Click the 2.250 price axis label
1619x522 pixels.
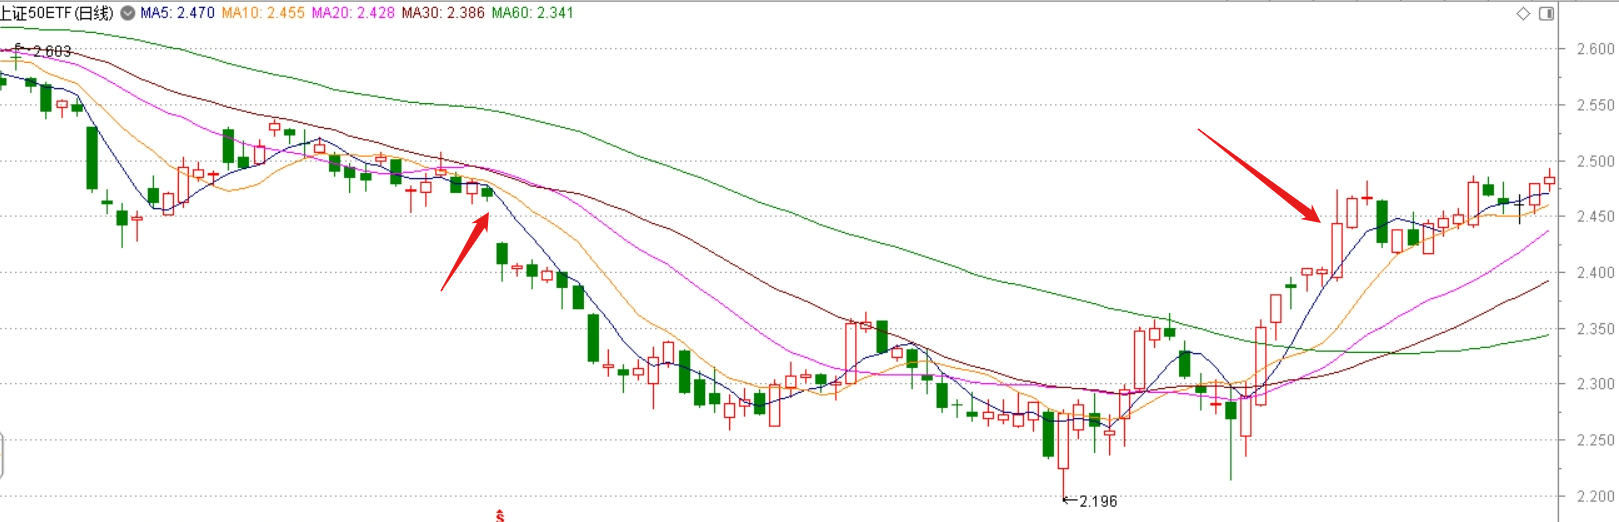[1595, 440]
